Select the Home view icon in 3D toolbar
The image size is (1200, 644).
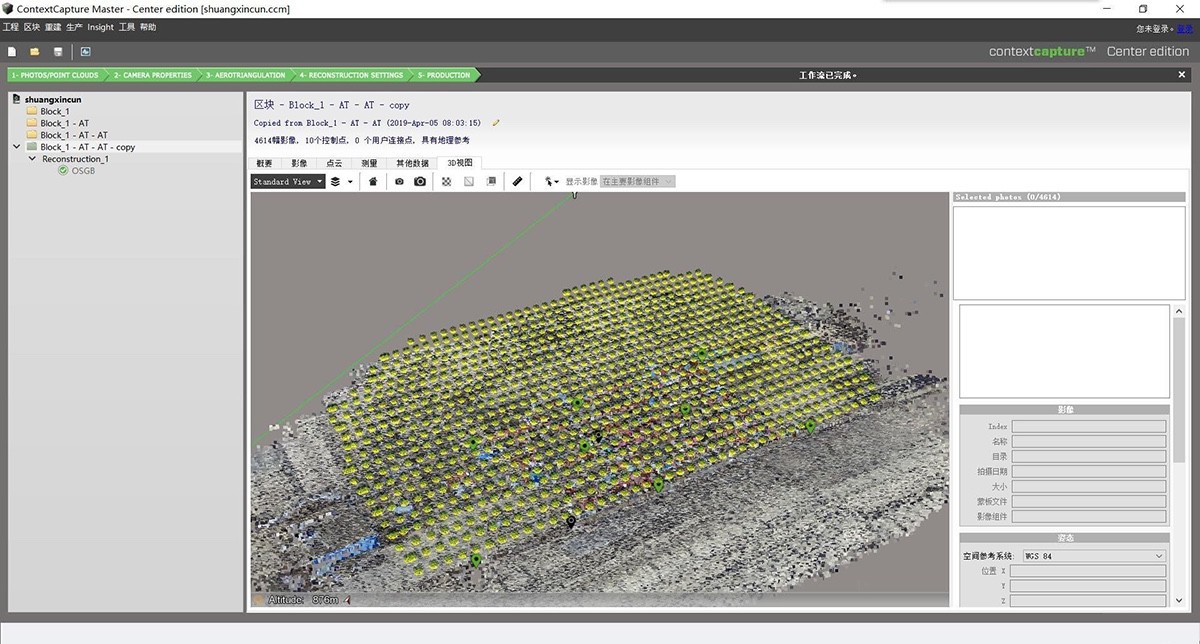[372, 181]
